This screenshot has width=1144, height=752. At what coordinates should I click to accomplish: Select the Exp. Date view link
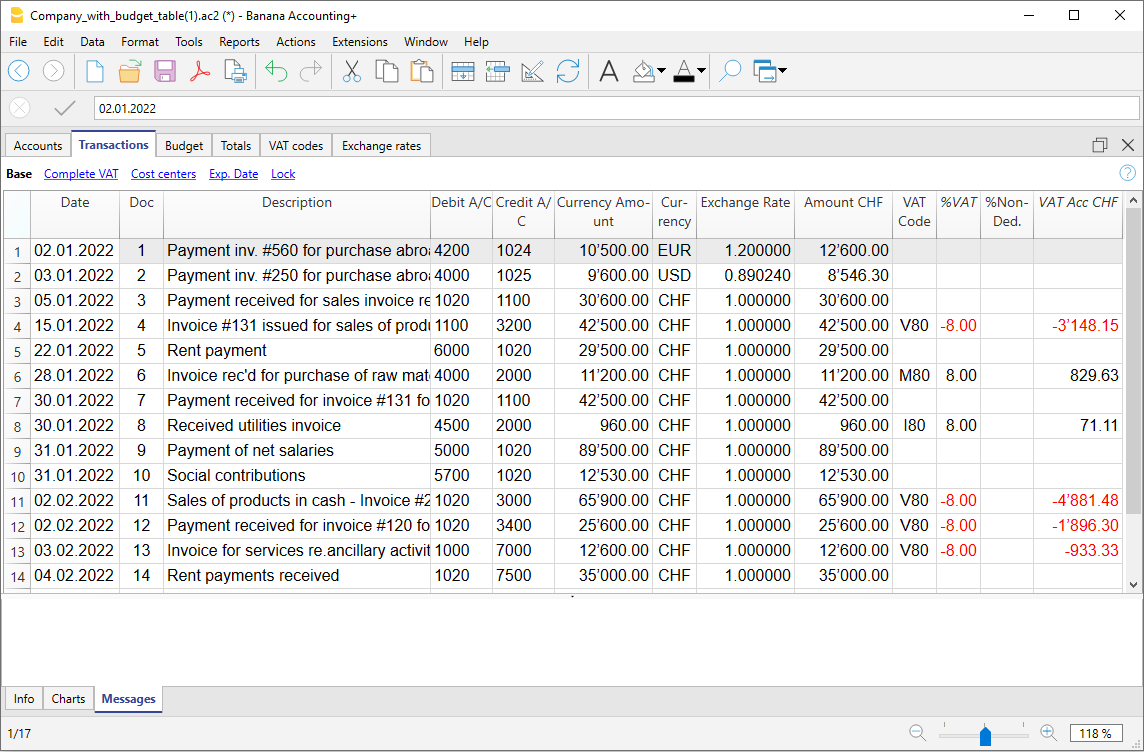(x=233, y=174)
